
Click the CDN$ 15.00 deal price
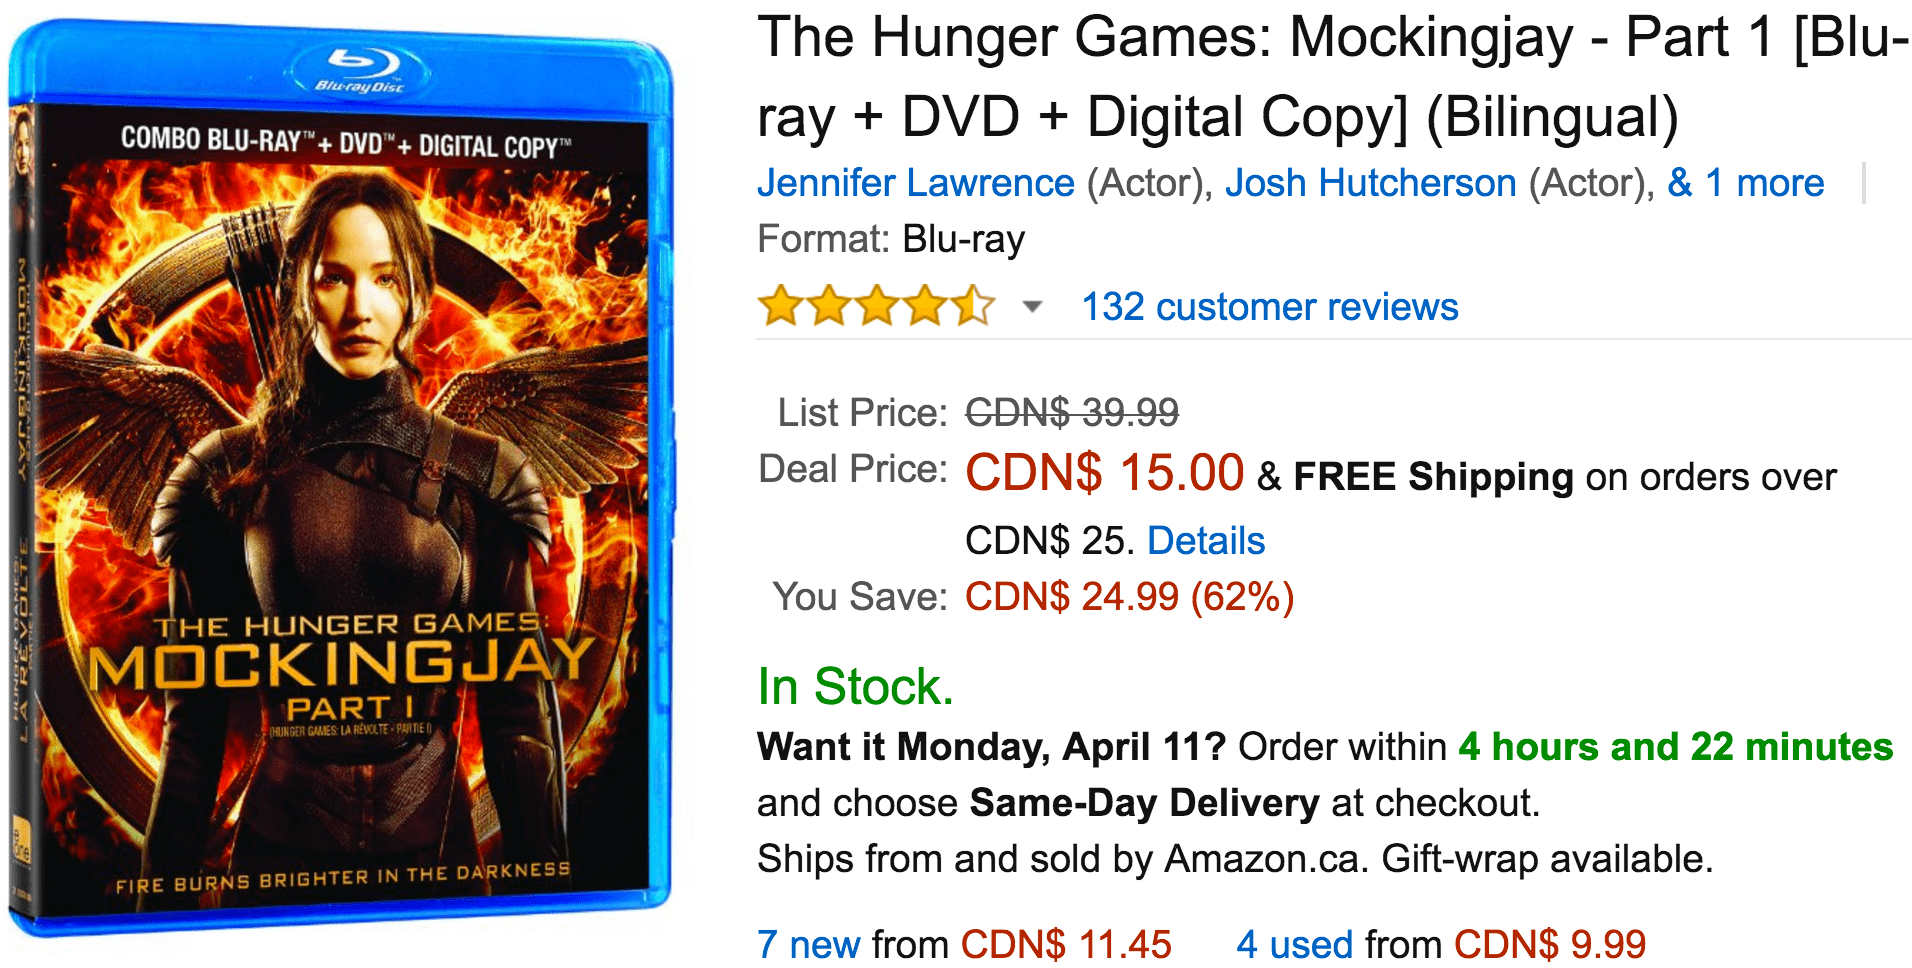tap(1104, 472)
